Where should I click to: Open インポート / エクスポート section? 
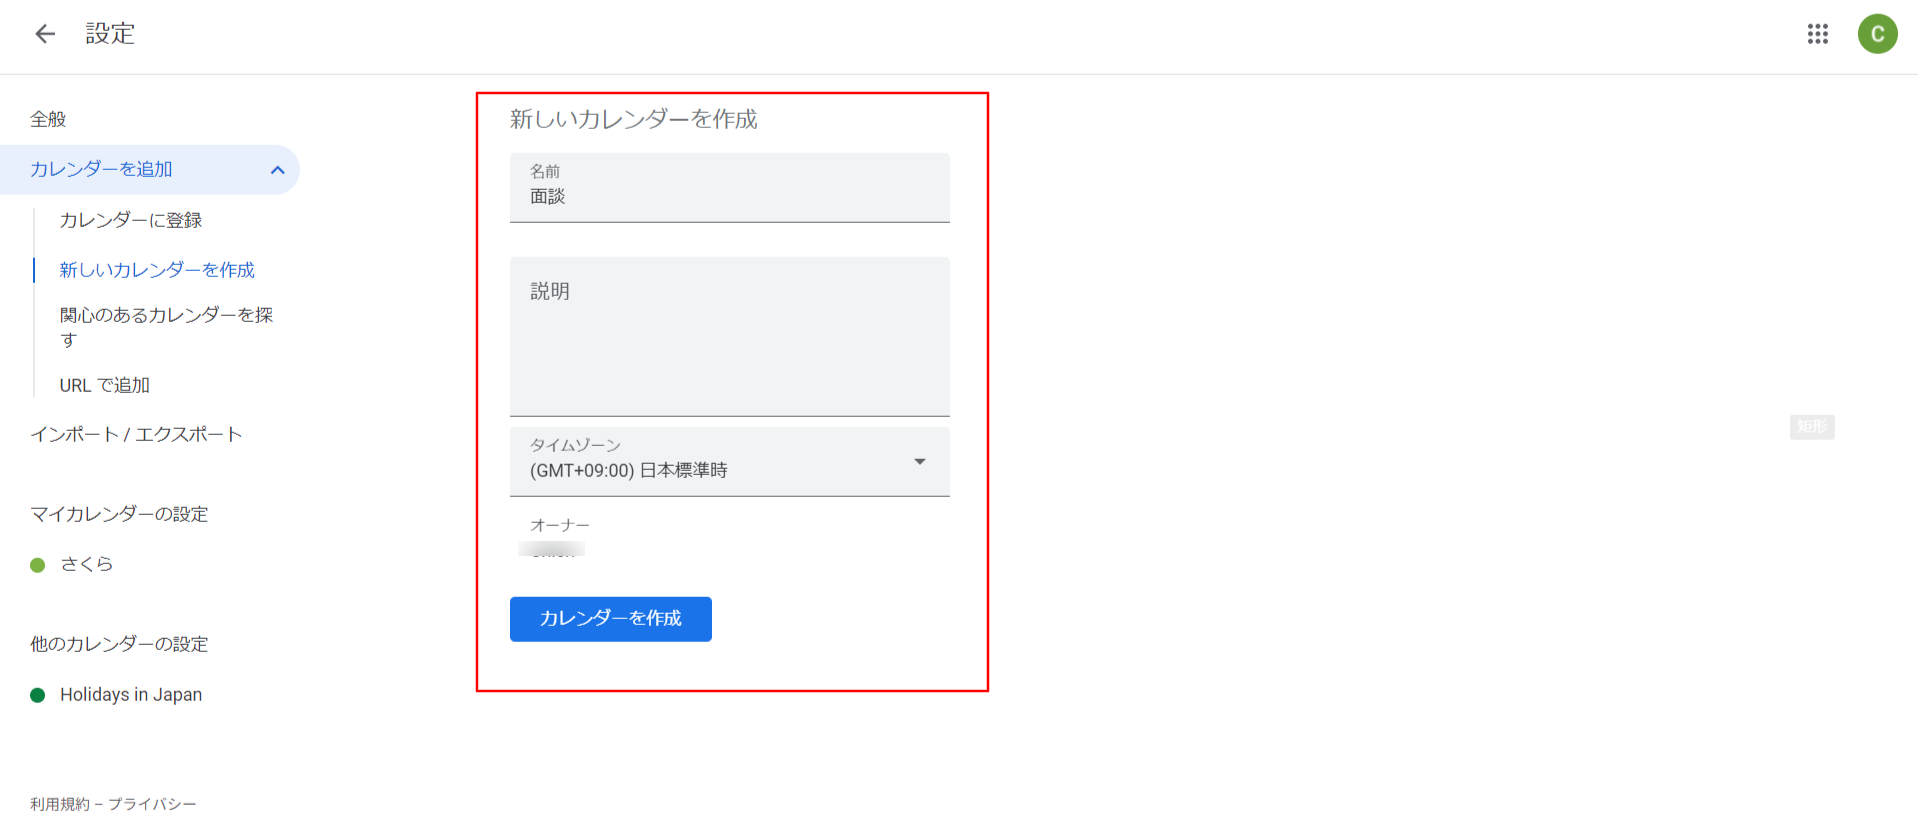click(136, 435)
